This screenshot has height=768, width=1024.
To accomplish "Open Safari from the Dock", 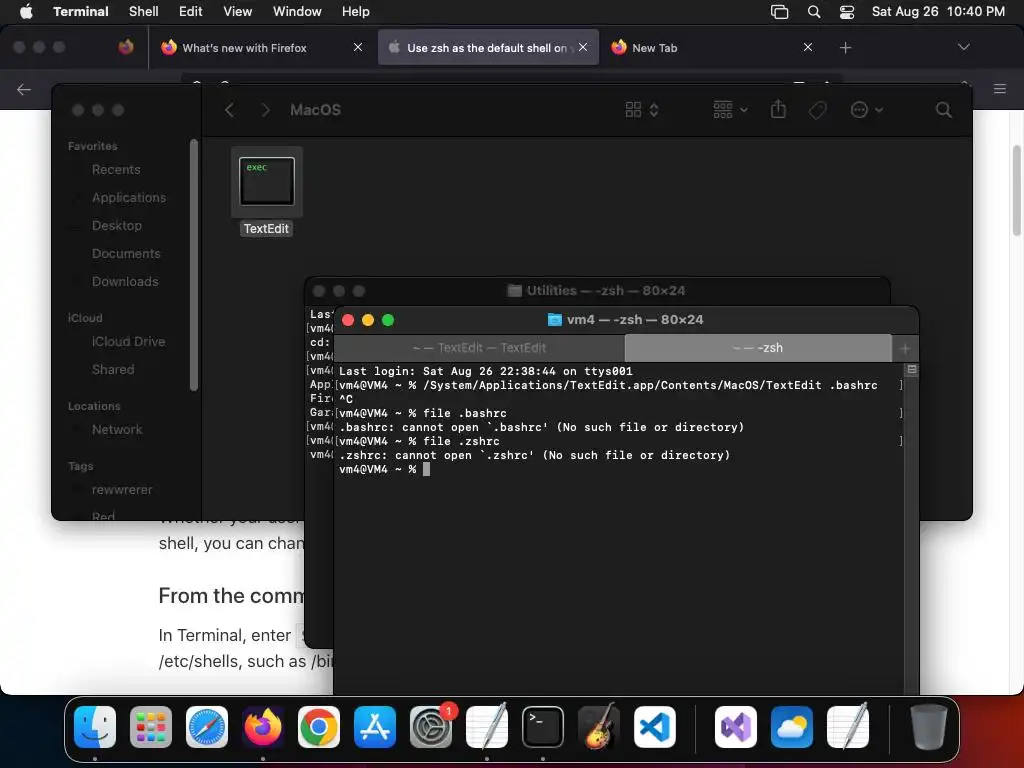I will 207,726.
